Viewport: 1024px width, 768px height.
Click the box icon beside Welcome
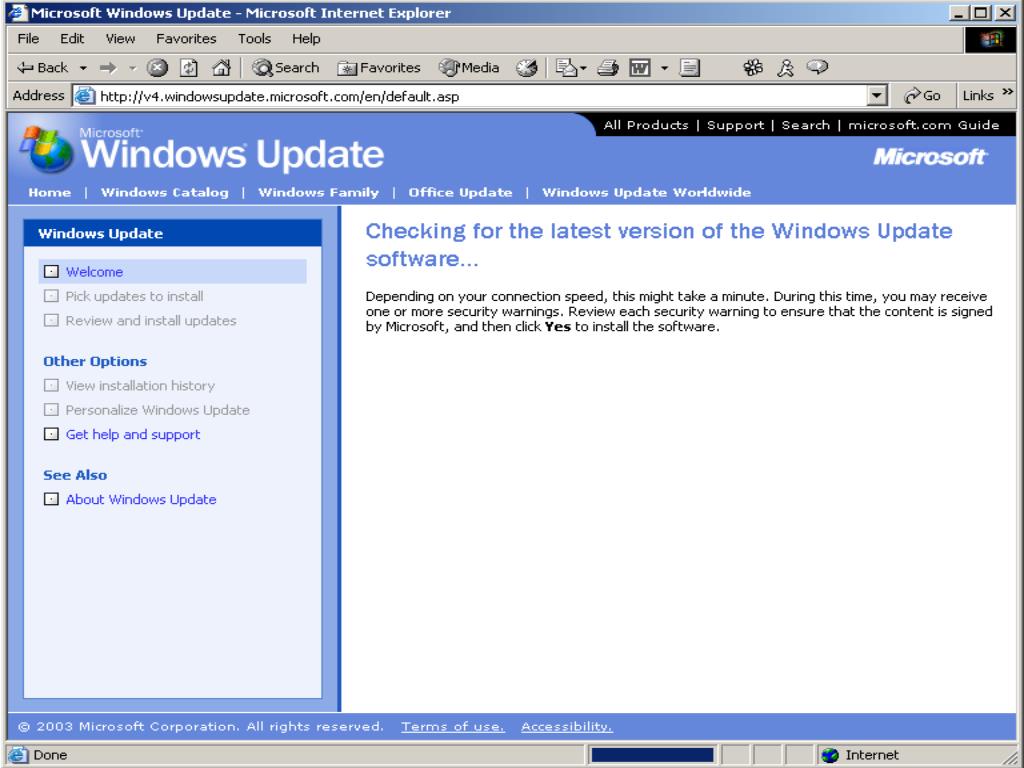[51, 272]
